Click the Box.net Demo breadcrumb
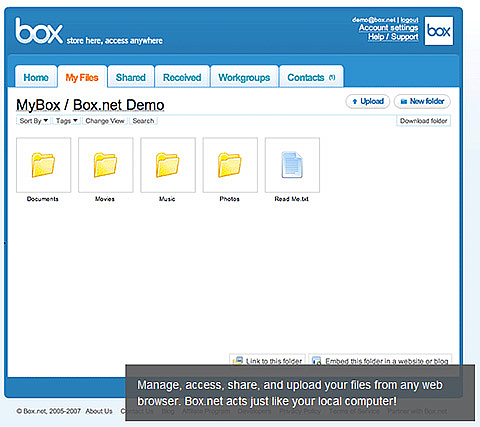 click(119, 105)
